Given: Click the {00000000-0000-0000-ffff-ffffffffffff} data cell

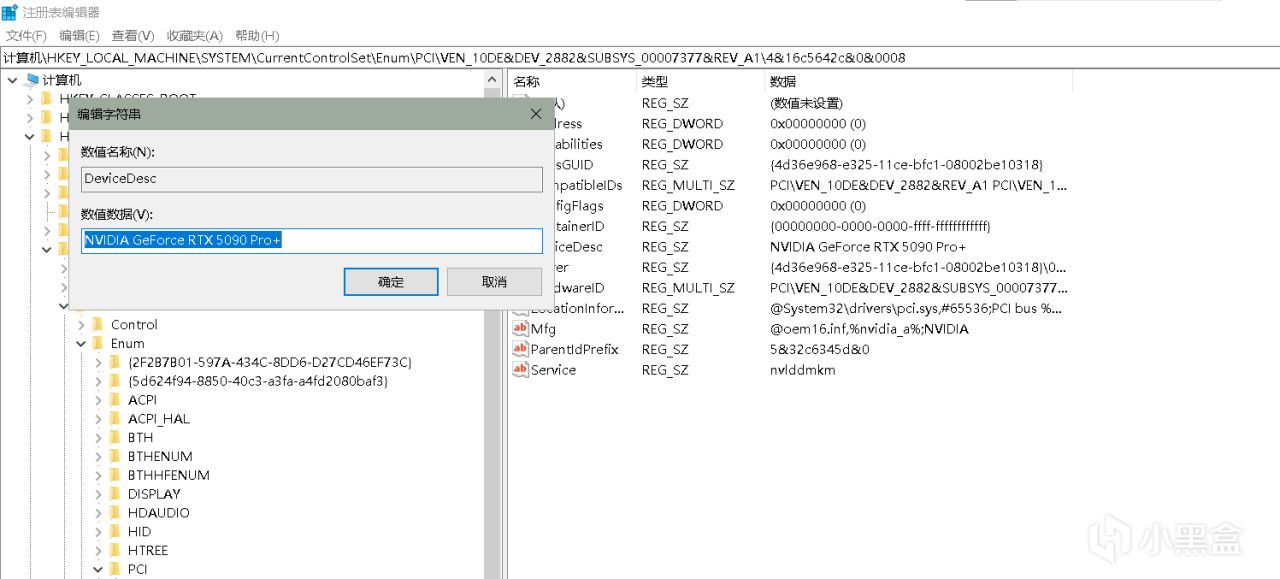Looking at the screenshot, I should coord(880,226).
